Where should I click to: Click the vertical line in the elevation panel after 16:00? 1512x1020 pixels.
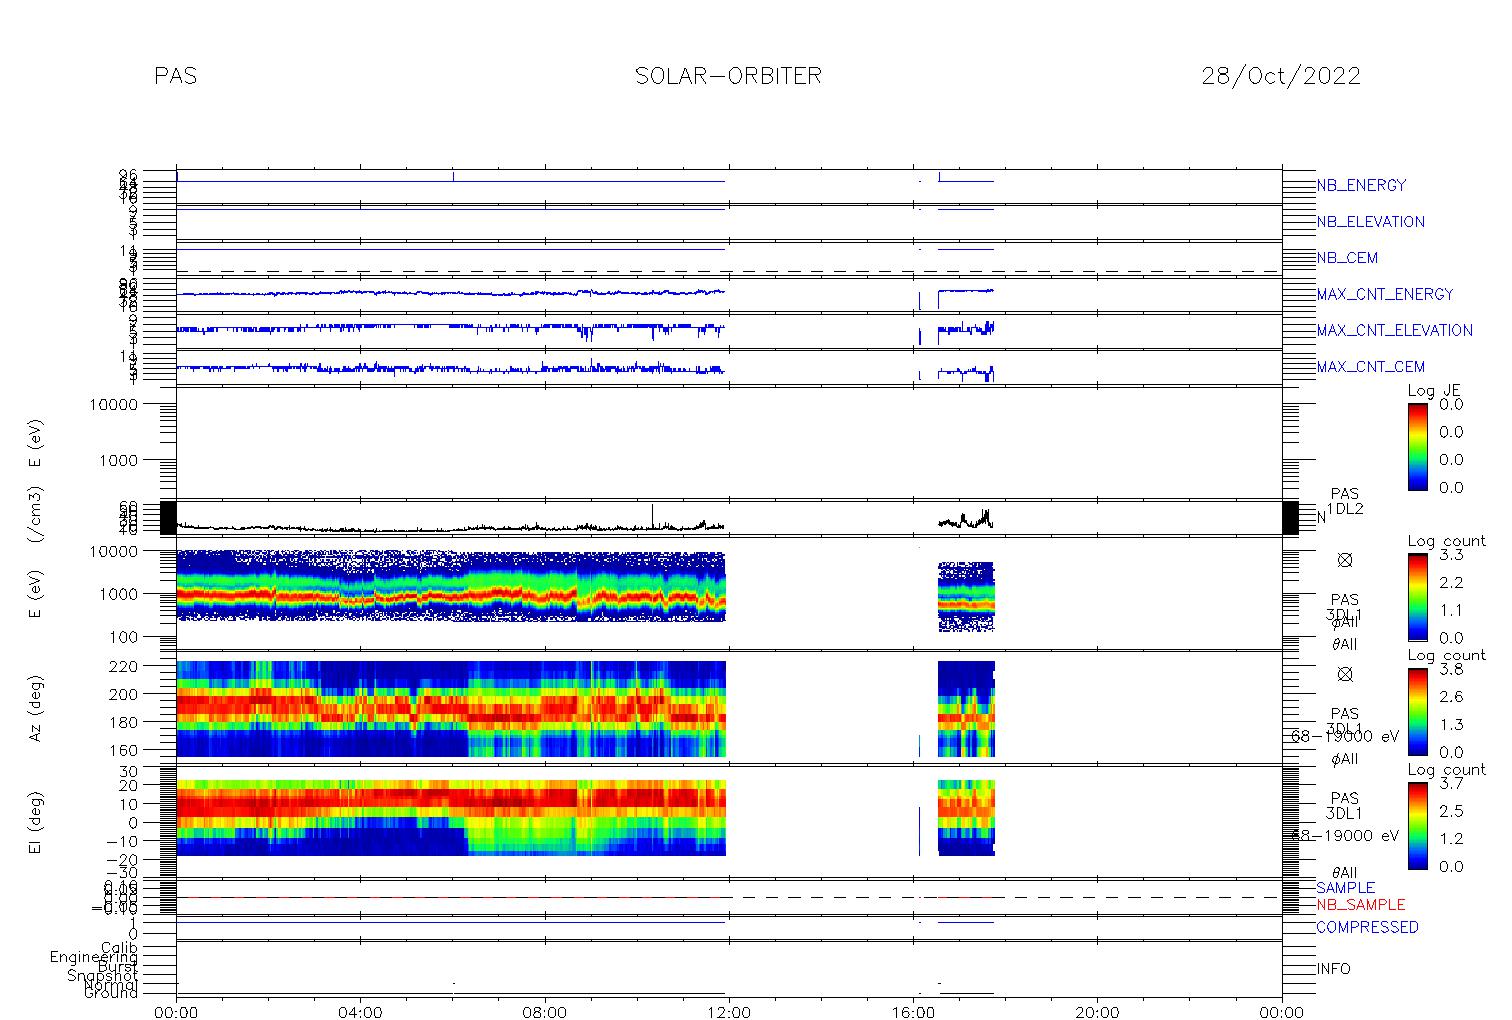[919, 830]
